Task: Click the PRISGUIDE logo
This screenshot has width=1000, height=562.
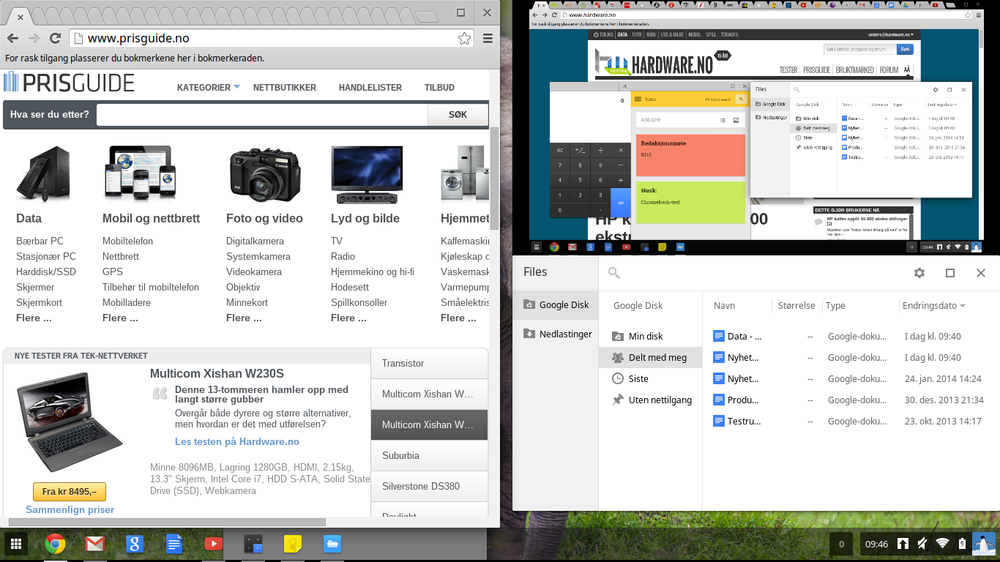Action: coord(69,82)
